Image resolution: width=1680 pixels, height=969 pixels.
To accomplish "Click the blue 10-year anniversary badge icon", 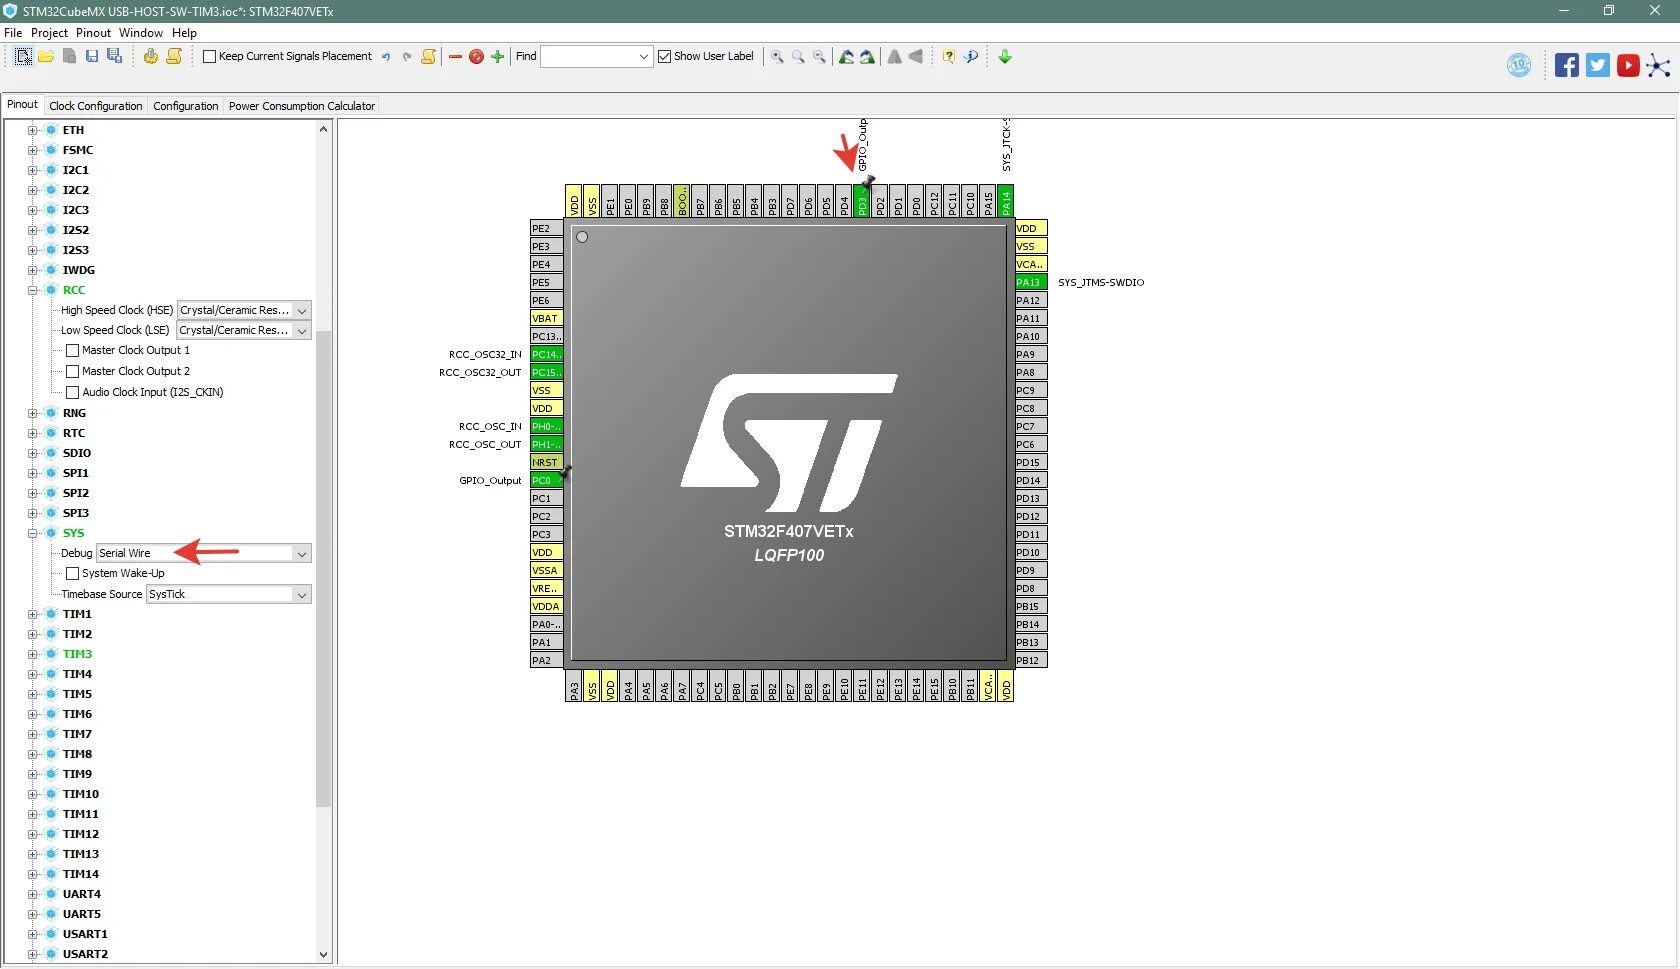I will tap(1519, 66).
